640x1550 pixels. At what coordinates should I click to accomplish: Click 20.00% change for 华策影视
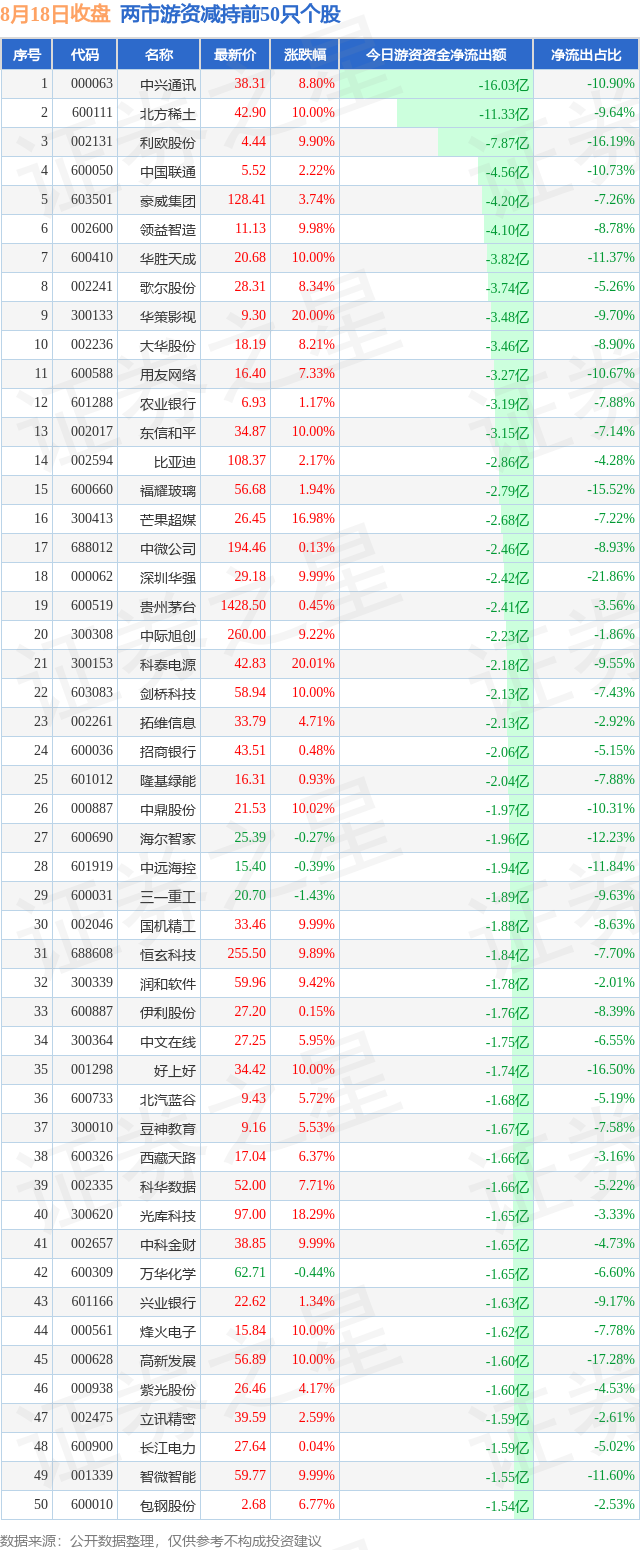[312, 316]
